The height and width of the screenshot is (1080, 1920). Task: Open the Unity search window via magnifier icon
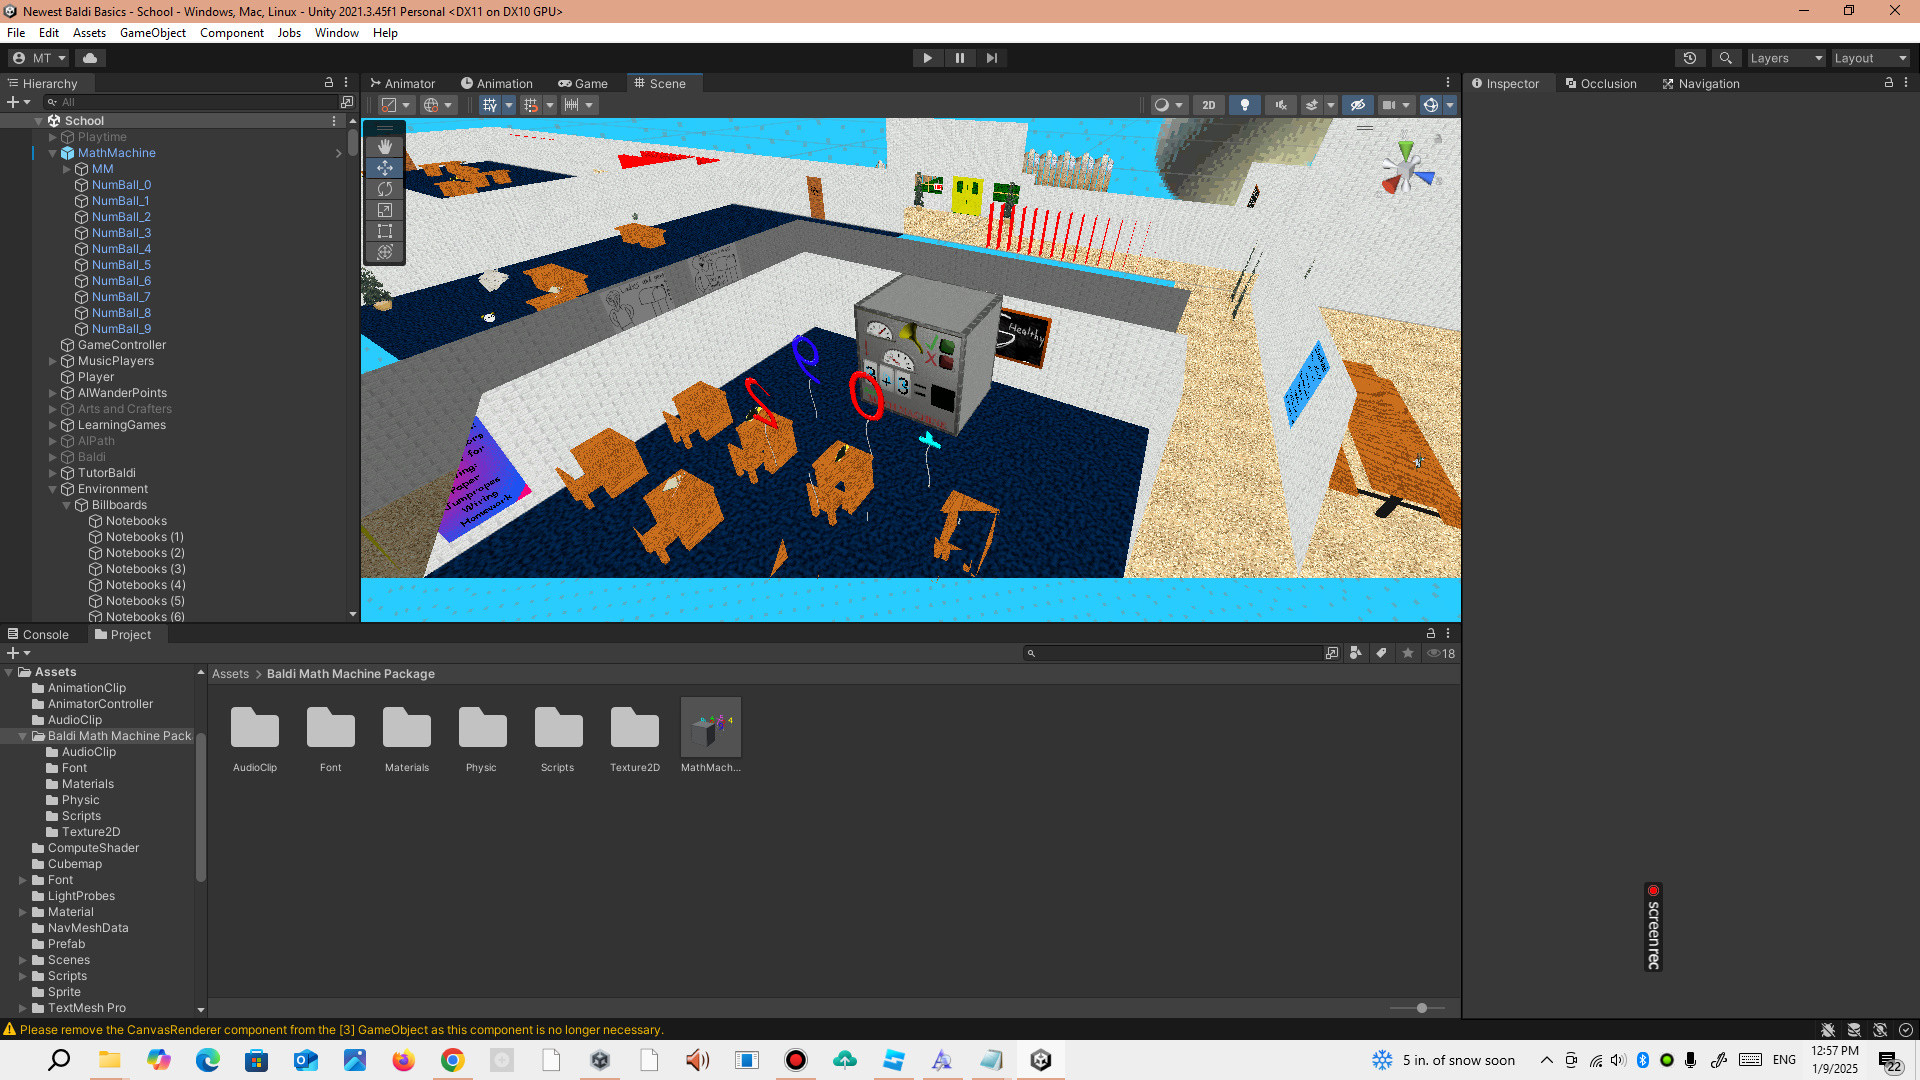point(1726,58)
